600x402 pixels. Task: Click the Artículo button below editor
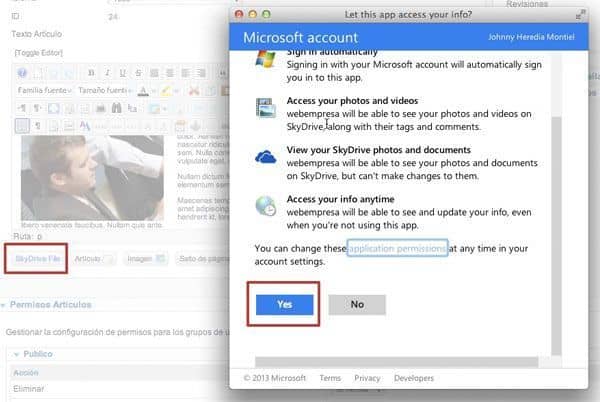click(x=94, y=259)
